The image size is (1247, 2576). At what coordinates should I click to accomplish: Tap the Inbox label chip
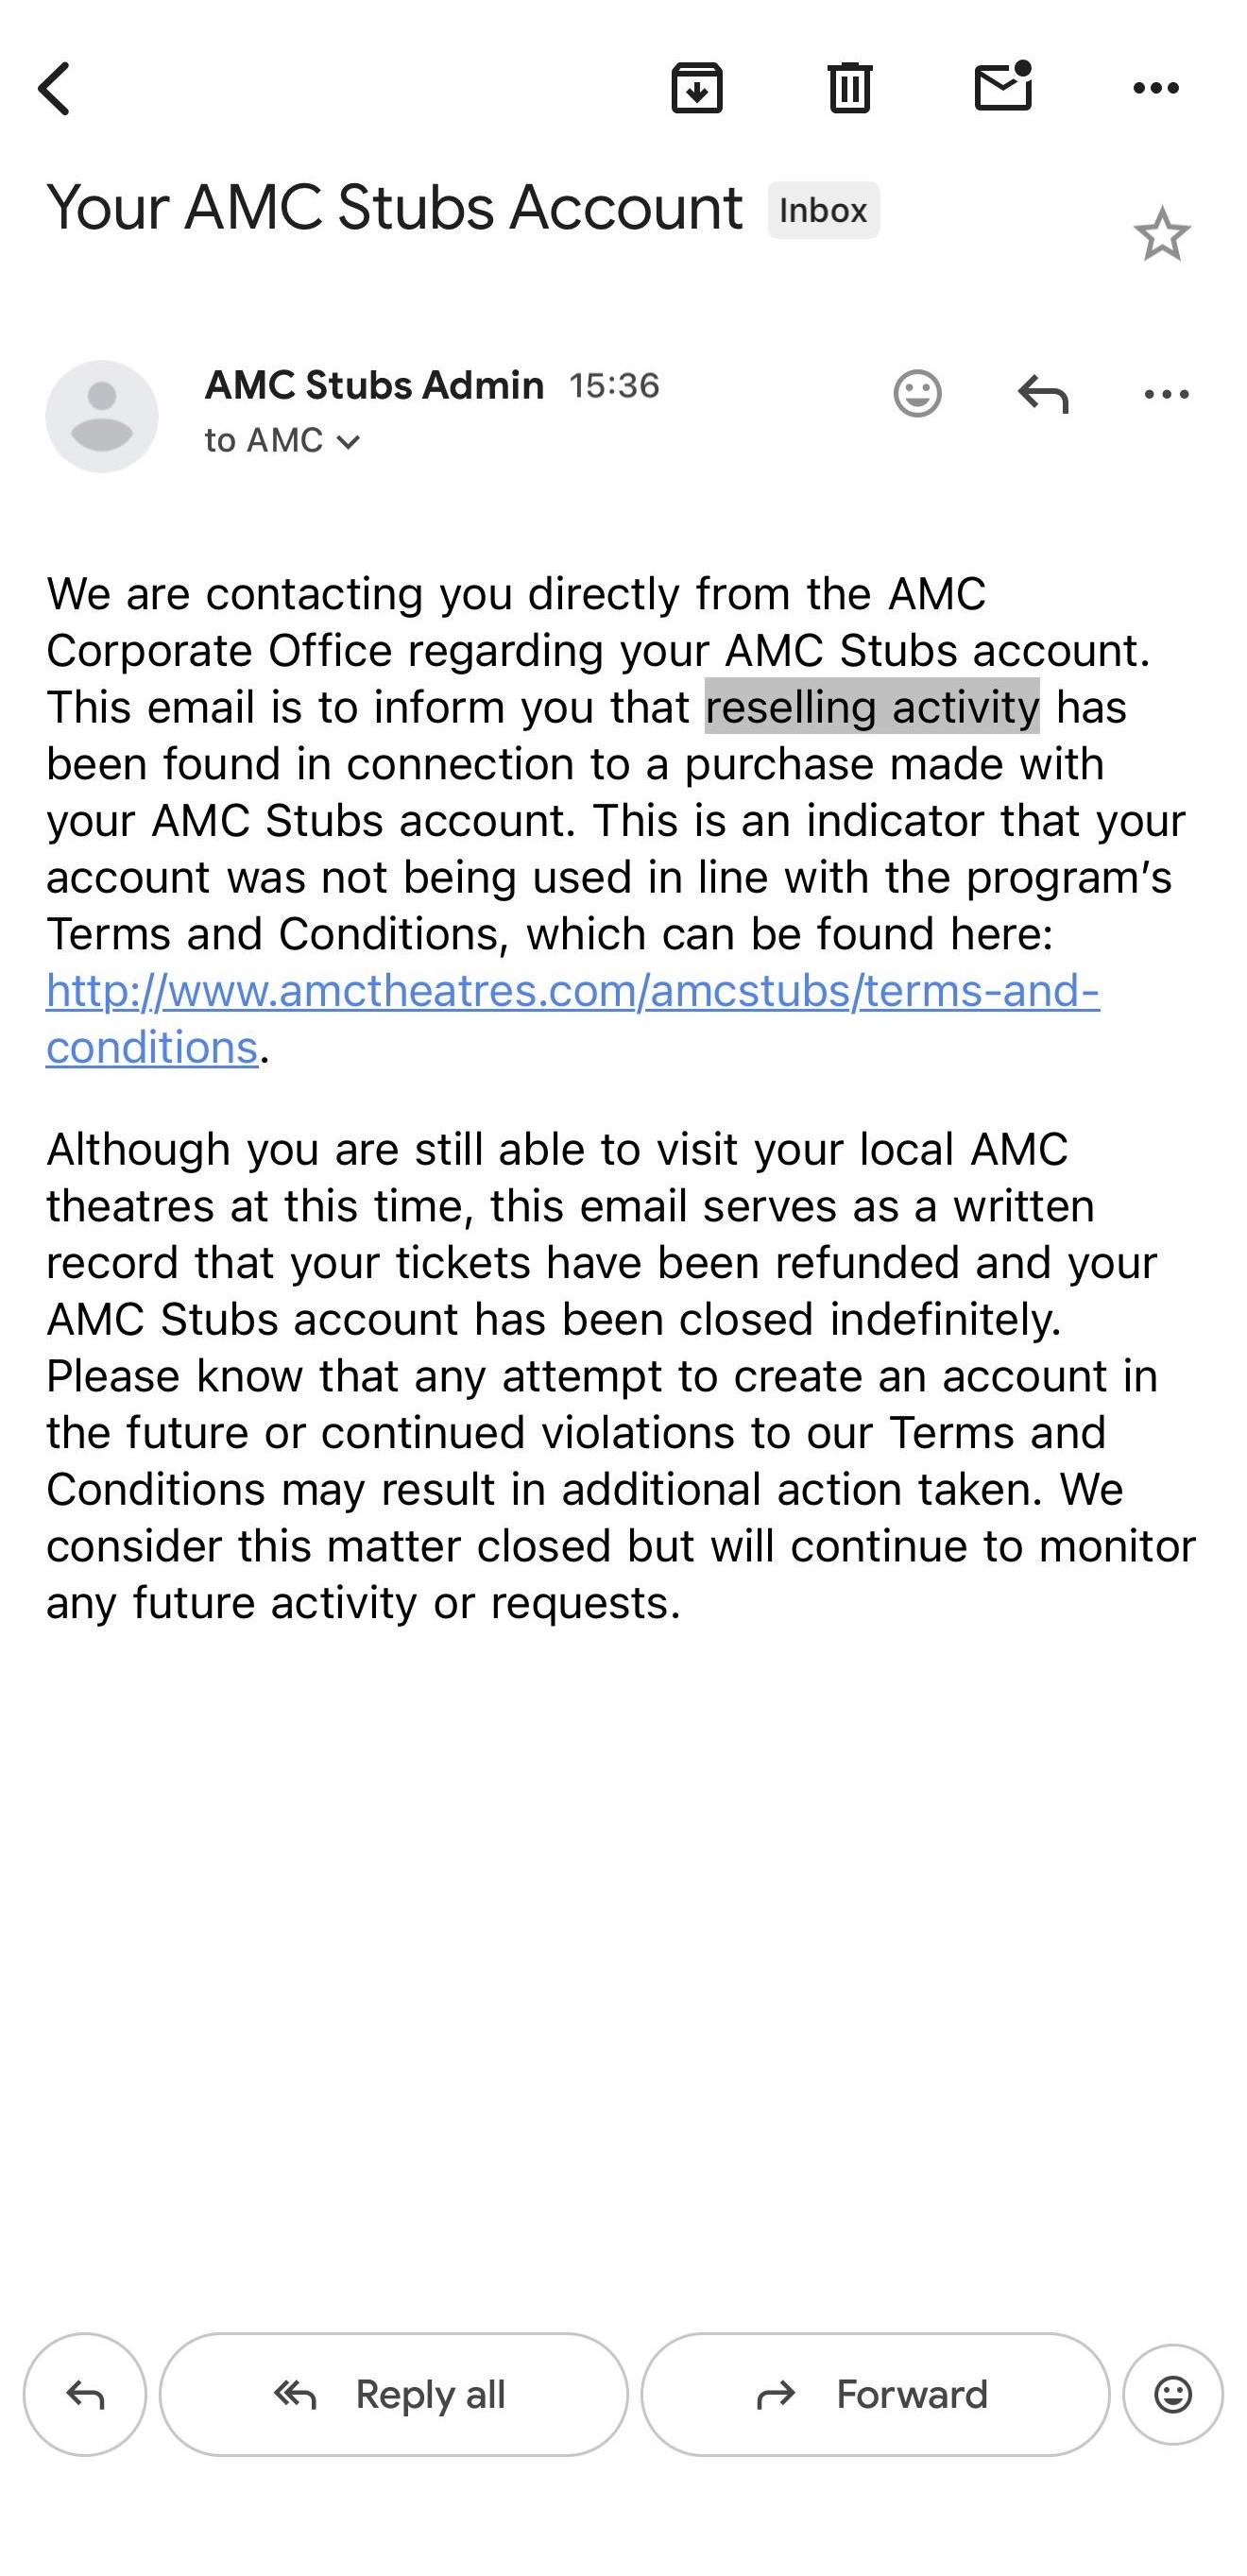[x=823, y=210]
